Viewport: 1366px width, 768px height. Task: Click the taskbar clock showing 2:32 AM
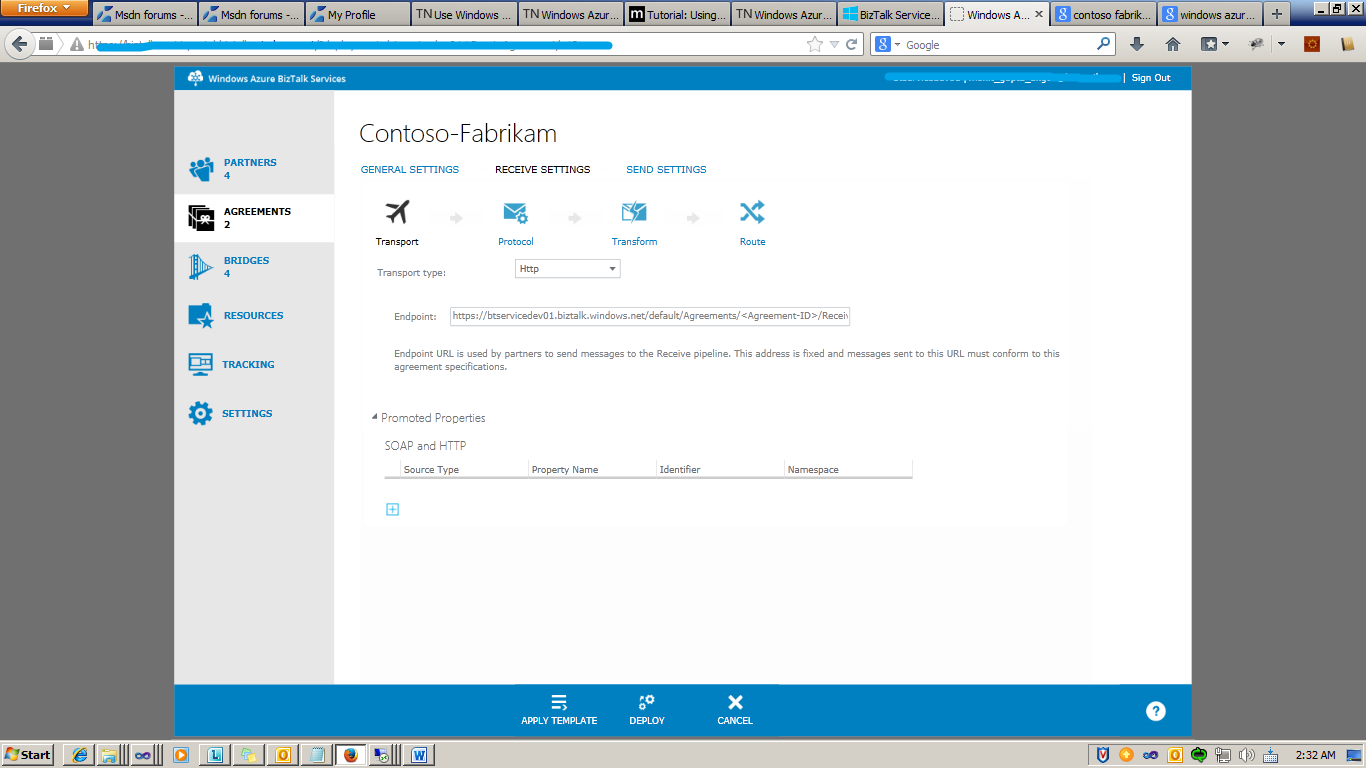click(1315, 755)
